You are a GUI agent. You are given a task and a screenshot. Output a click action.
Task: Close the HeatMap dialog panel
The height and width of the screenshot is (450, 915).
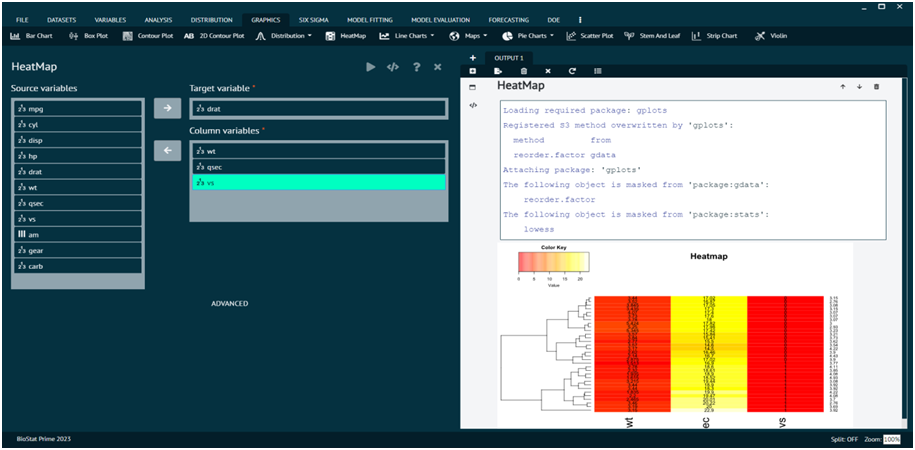coord(437,67)
